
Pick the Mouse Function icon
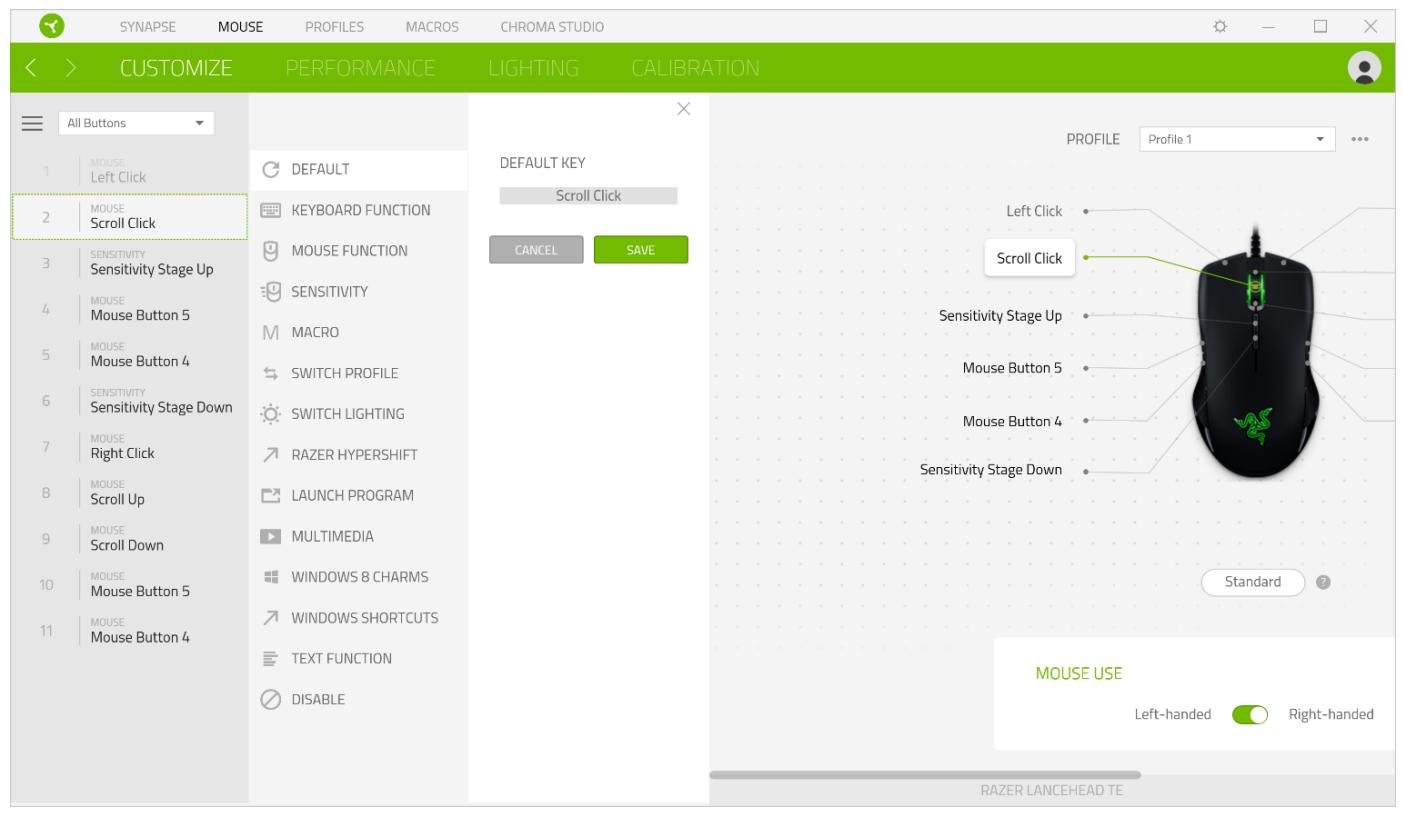(x=270, y=251)
